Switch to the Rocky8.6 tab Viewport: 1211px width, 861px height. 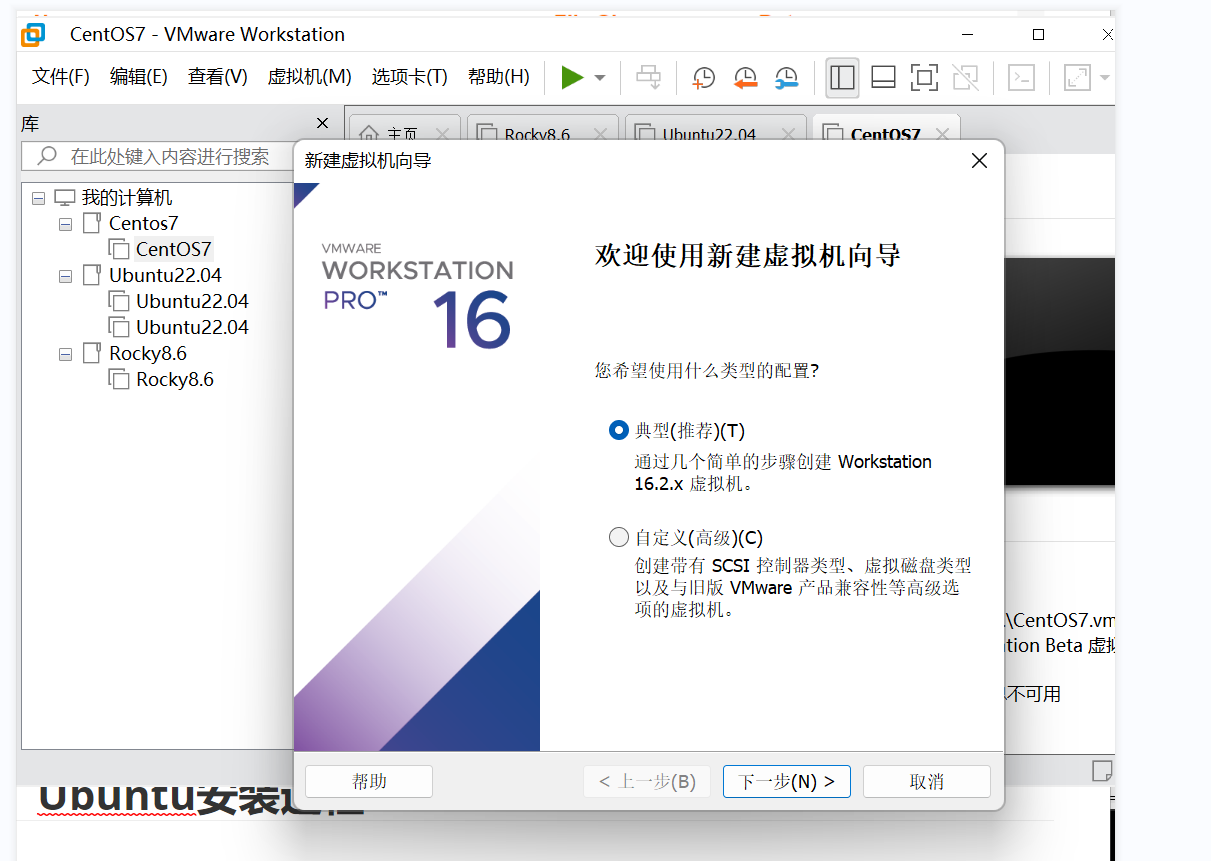537,133
